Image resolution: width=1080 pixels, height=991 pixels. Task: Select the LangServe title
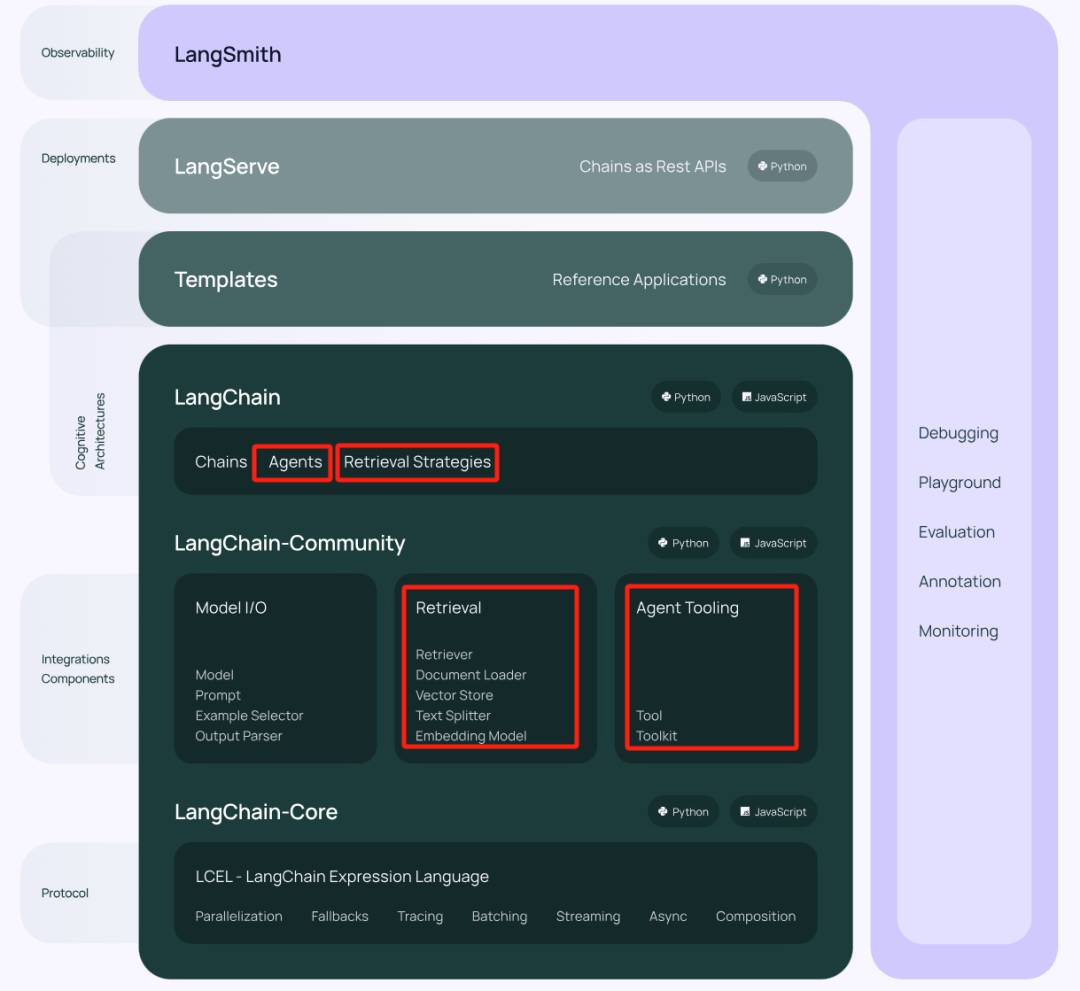click(x=227, y=167)
